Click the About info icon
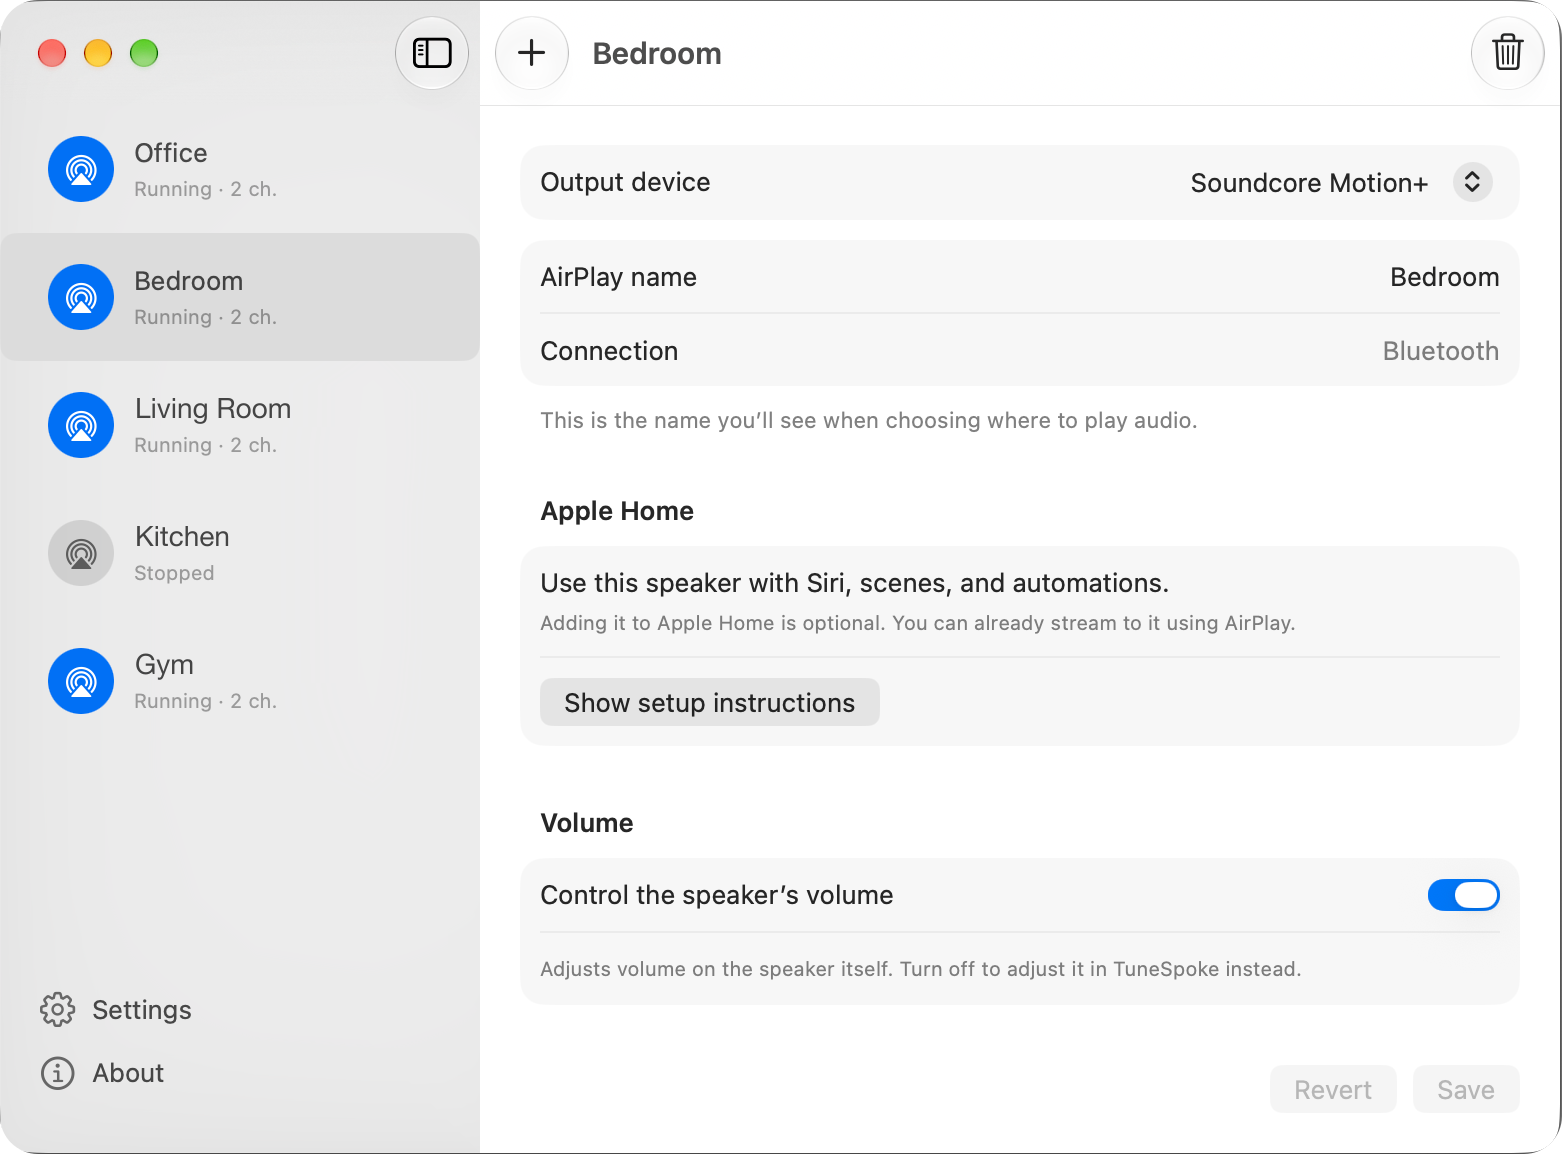Screen dimensions: 1562x1154 [57, 1073]
